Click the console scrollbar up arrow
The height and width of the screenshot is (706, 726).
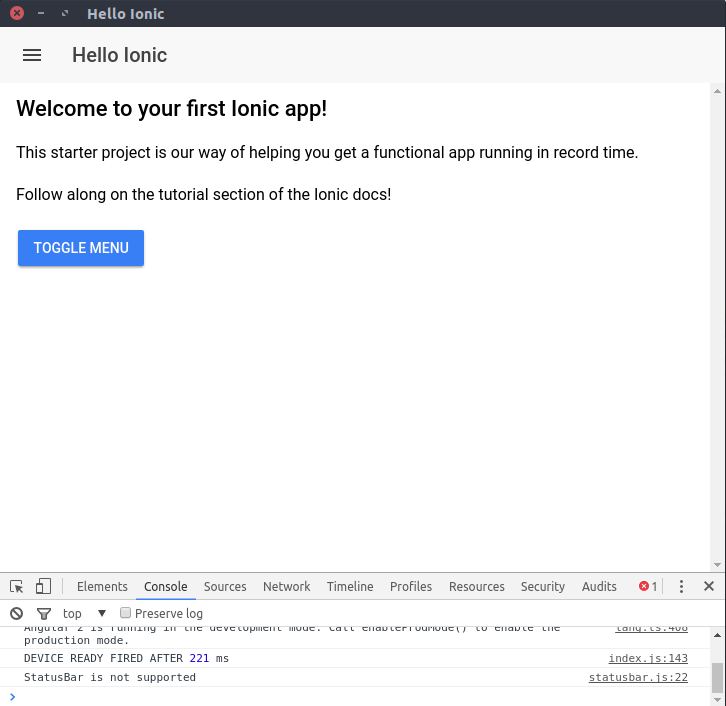click(x=717, y=635)
